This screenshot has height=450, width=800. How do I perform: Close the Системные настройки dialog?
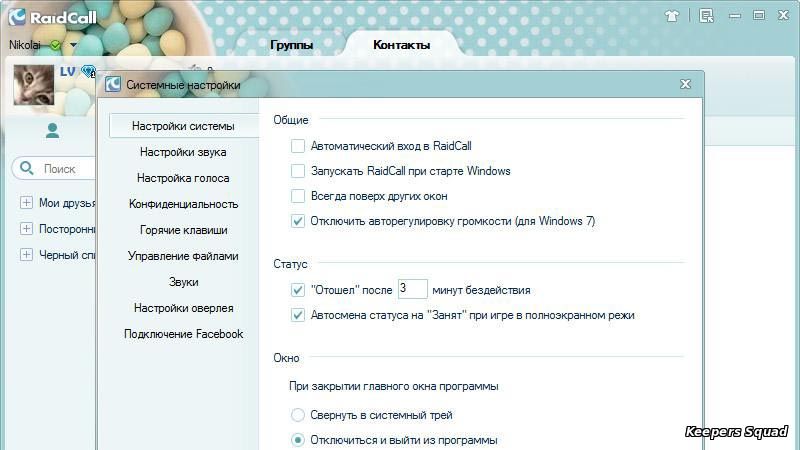tap(685, 84)
